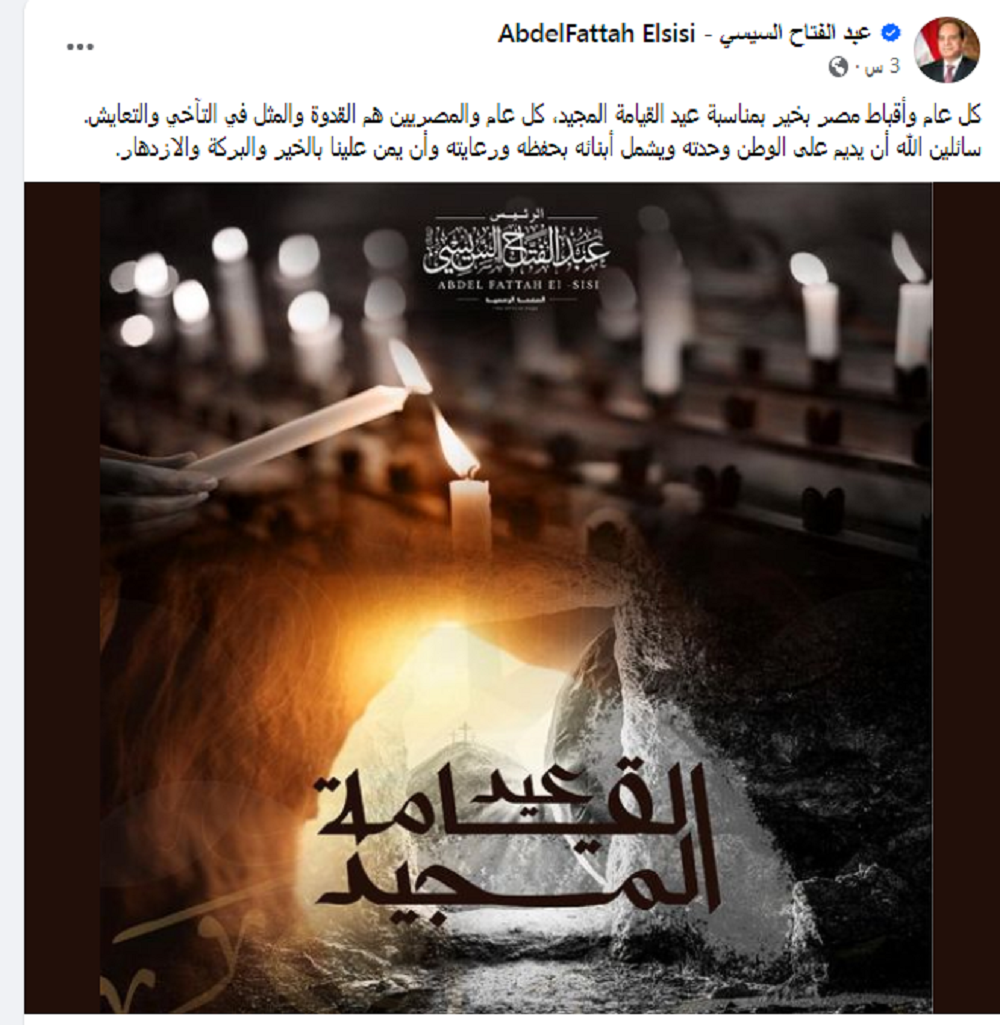Click the globe public-audience icon
1000x1025 pixels.
tap(839, 67)
